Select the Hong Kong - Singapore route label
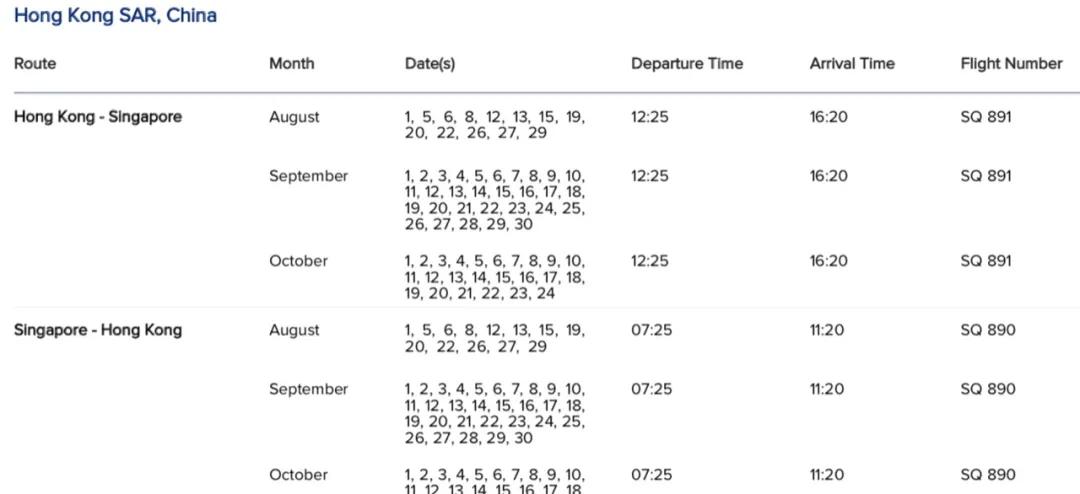The width and height of the screenshot is (1080, 494). (98, 117)
